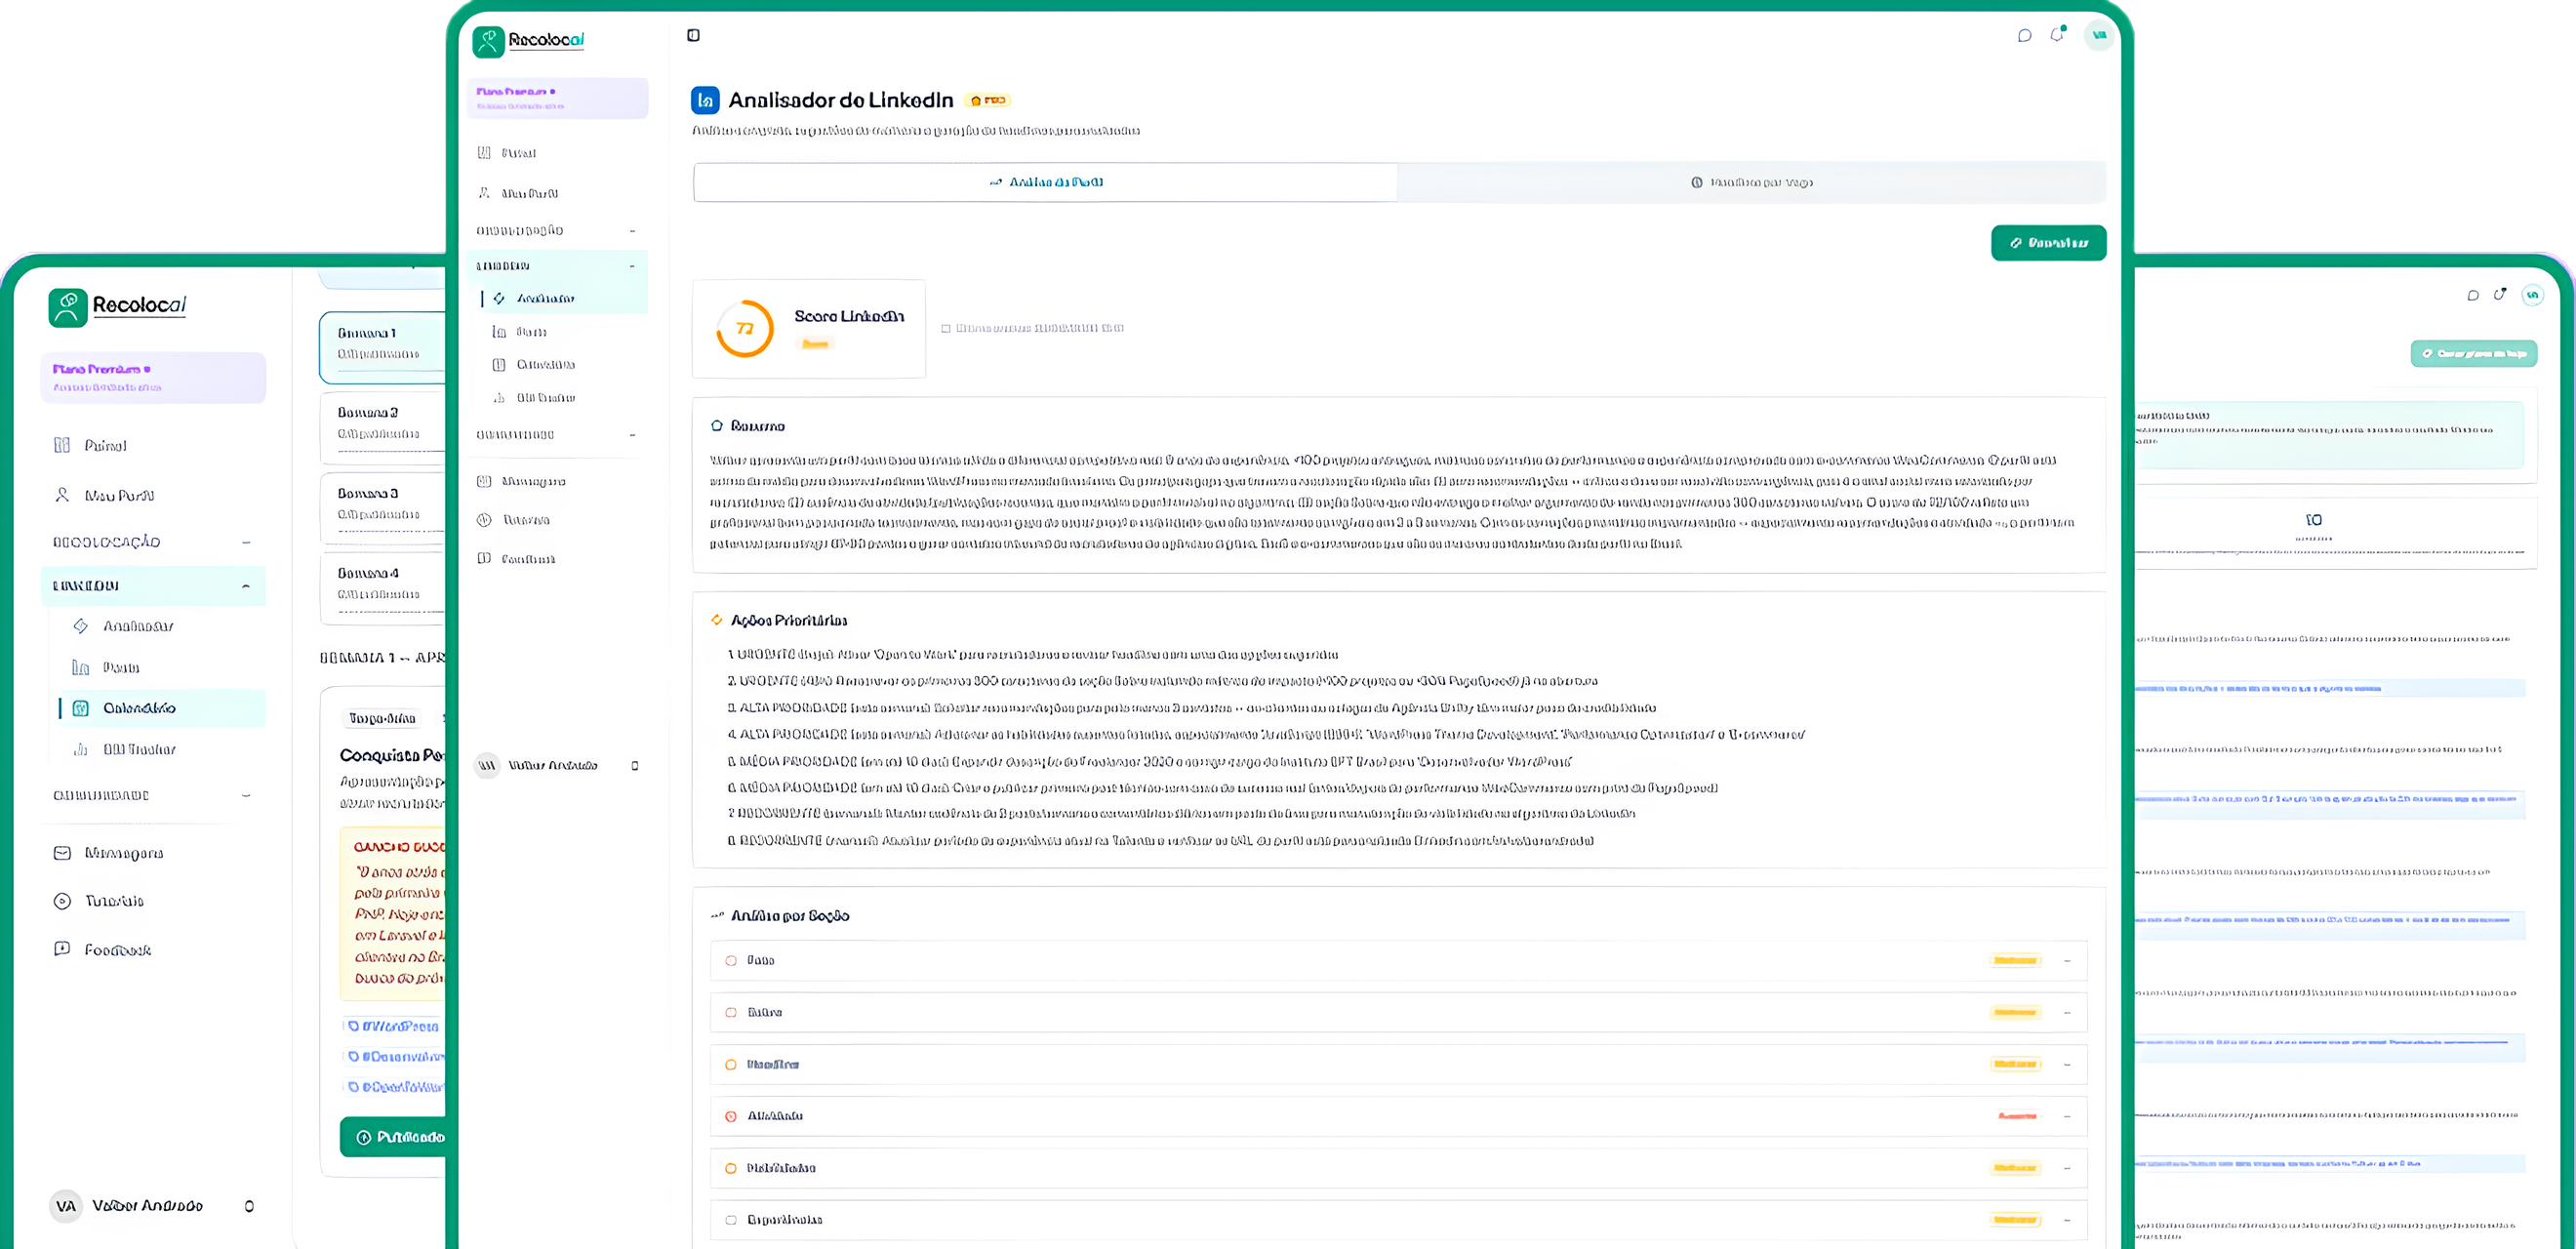
Task: Select the Semana 3 card in the left window
Action: [383, 509]
